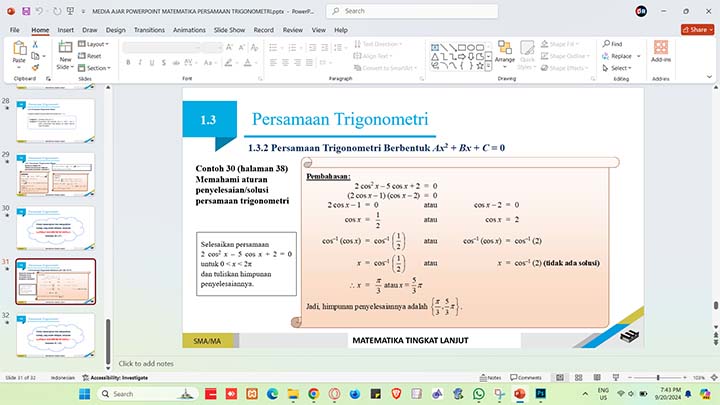The height and width of the screenshot is (405, 720).
Task: Open the Select dropdown
Action: pos(618,68)
